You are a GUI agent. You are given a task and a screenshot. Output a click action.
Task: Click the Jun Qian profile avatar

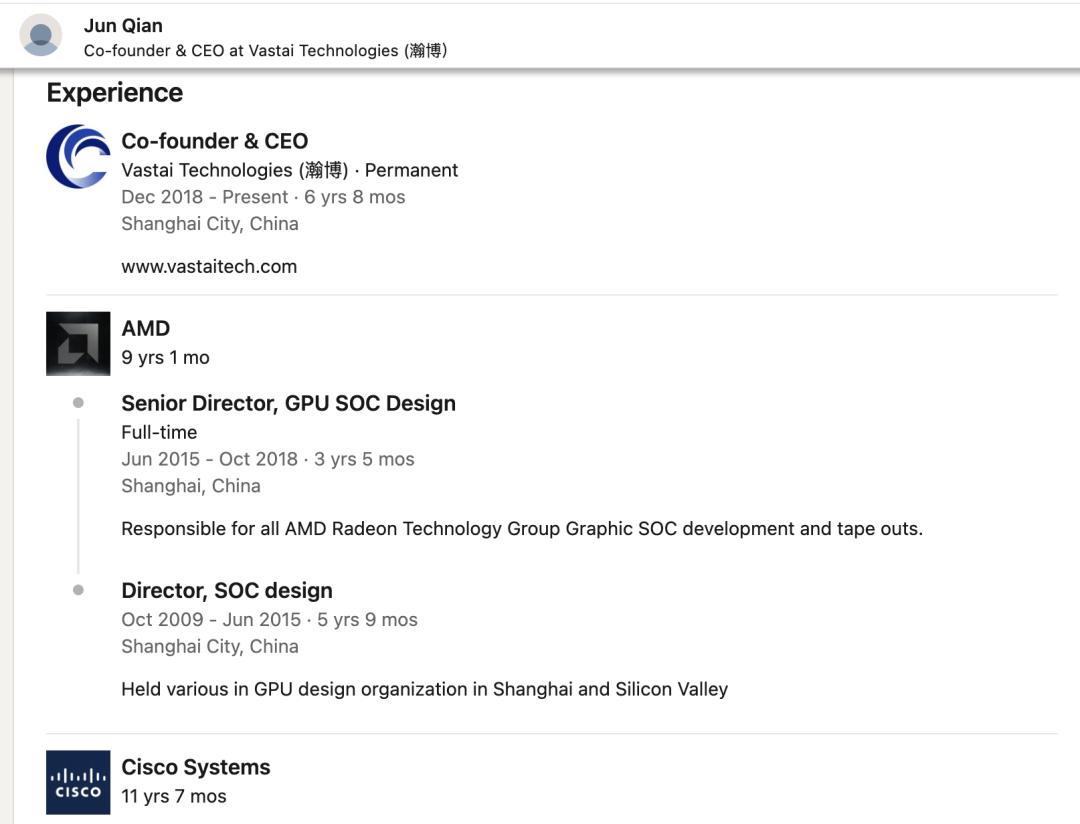tap(41, 35)
